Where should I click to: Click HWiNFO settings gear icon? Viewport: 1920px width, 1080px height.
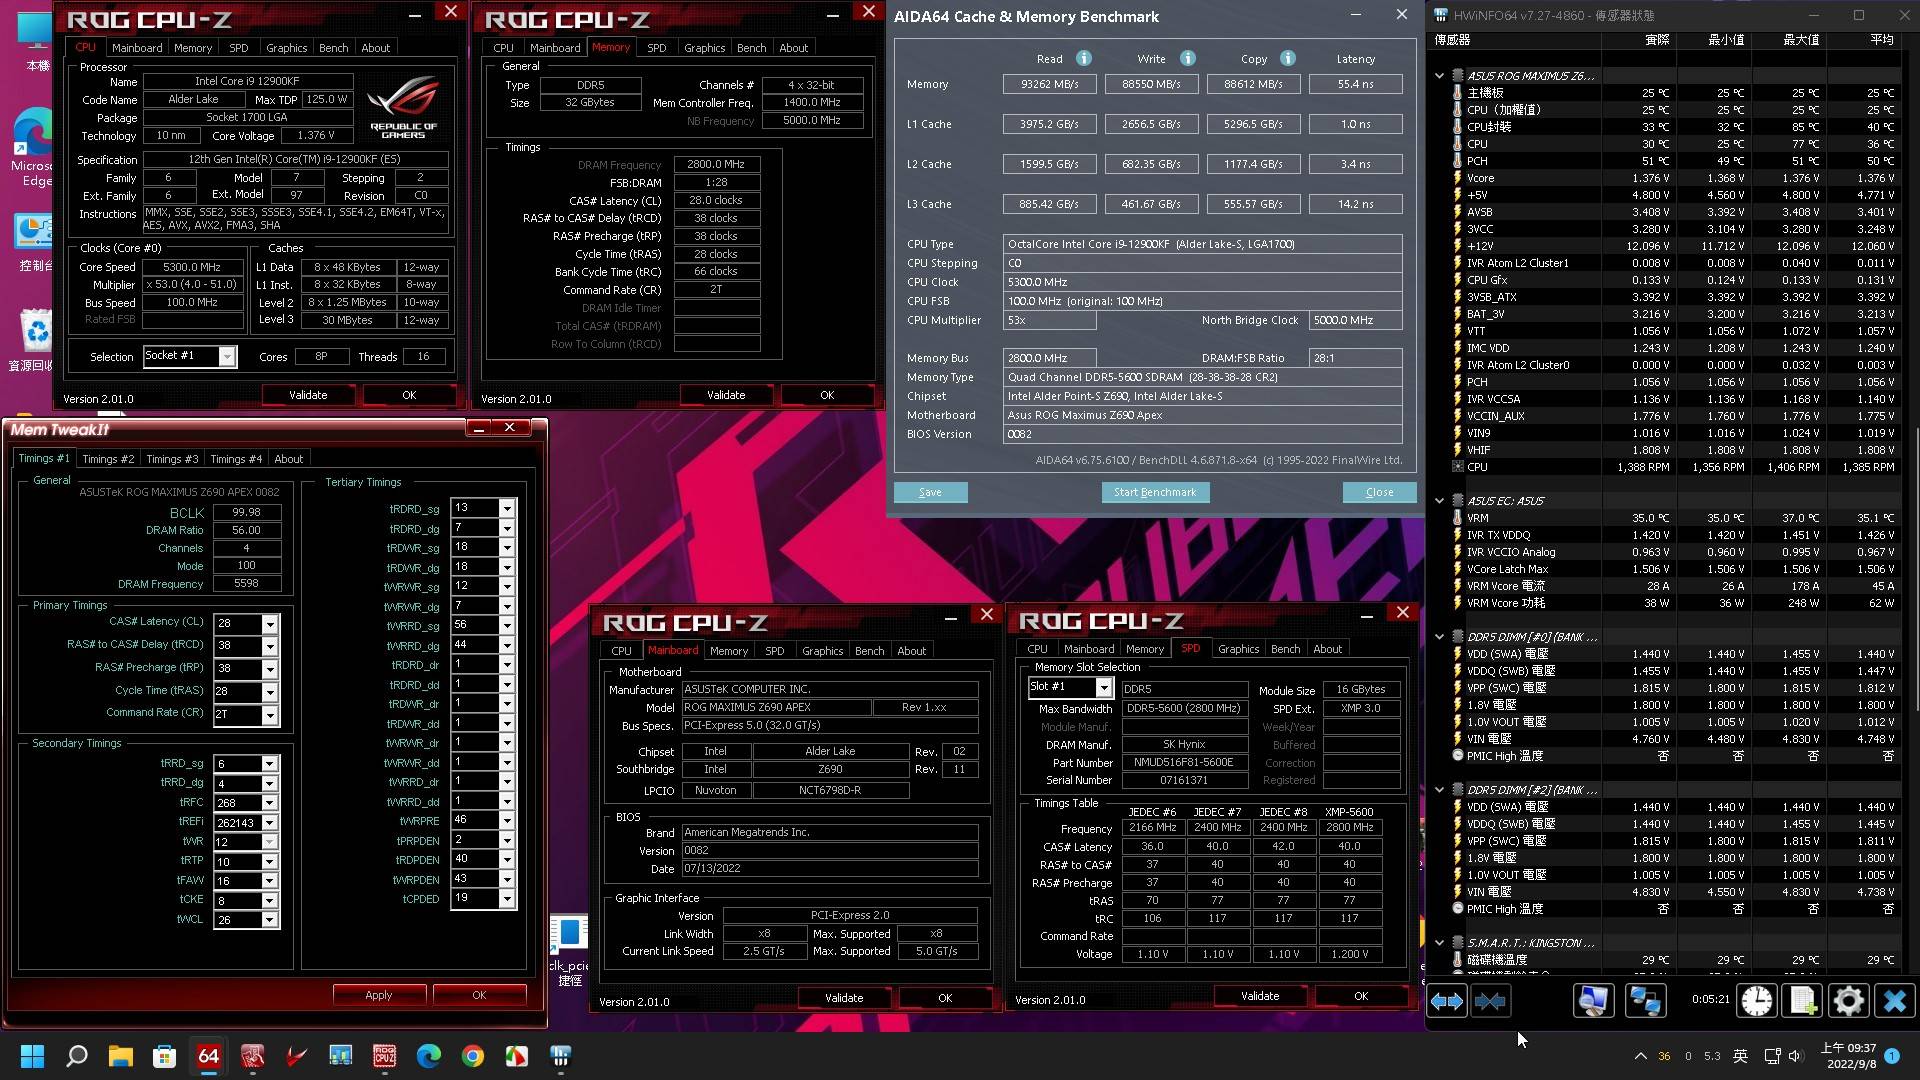coord(1848,1001)
